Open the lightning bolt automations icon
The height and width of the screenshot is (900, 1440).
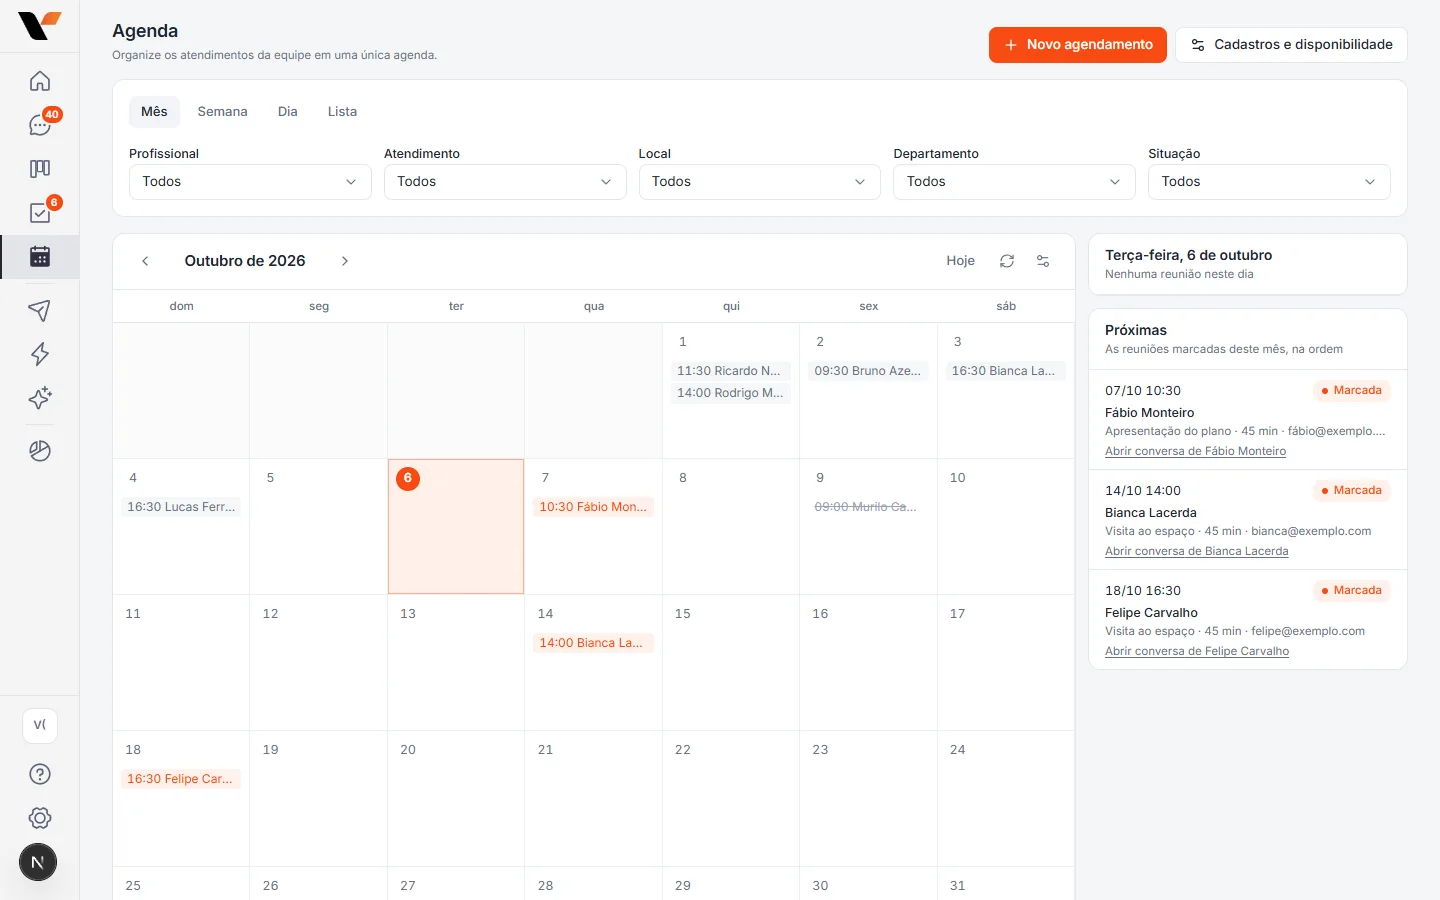point(40,354)
